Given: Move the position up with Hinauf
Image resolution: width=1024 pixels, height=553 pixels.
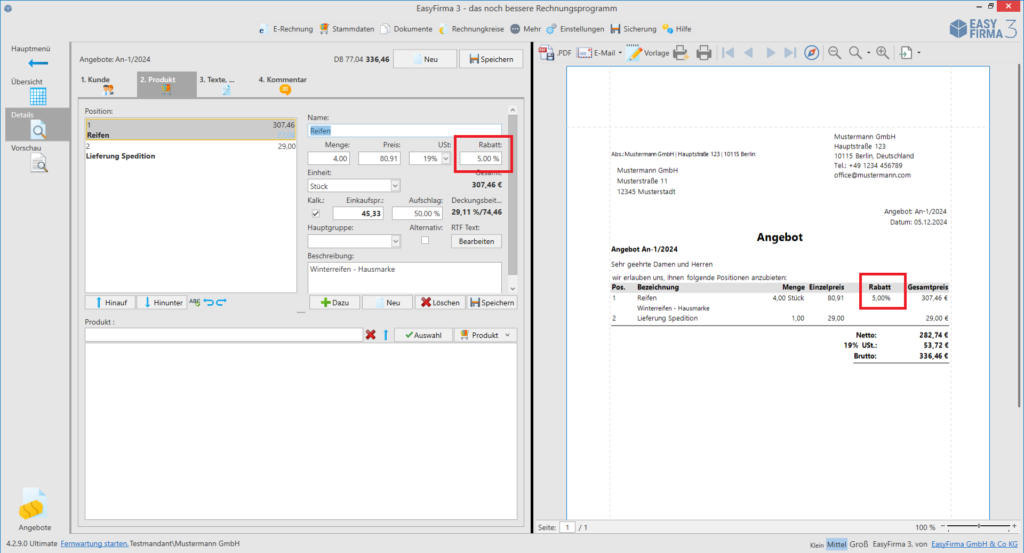Looking at the screenshot, I should coord(110,302).
